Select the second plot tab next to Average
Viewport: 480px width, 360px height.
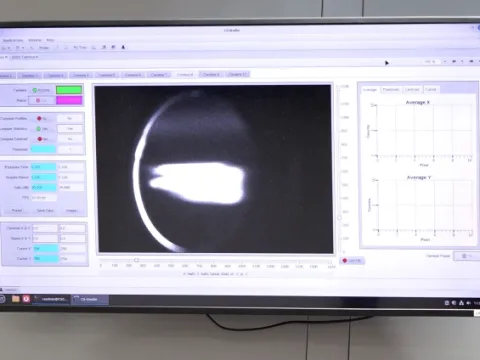(391, 90)
